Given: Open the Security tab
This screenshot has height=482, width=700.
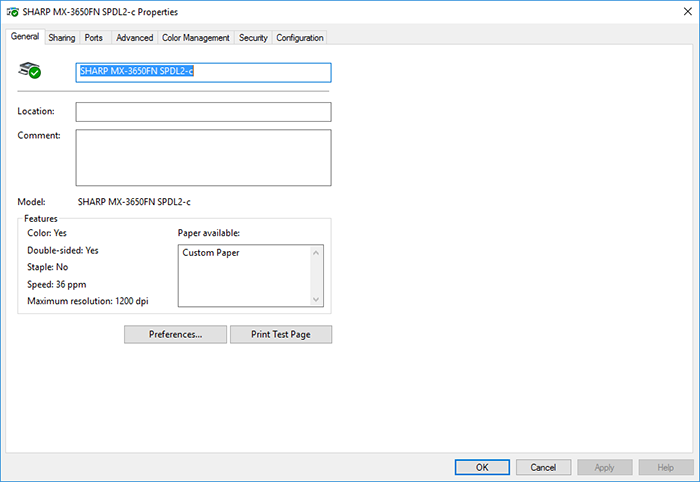Looking at the screenshot, I should (x=253, y=37).
